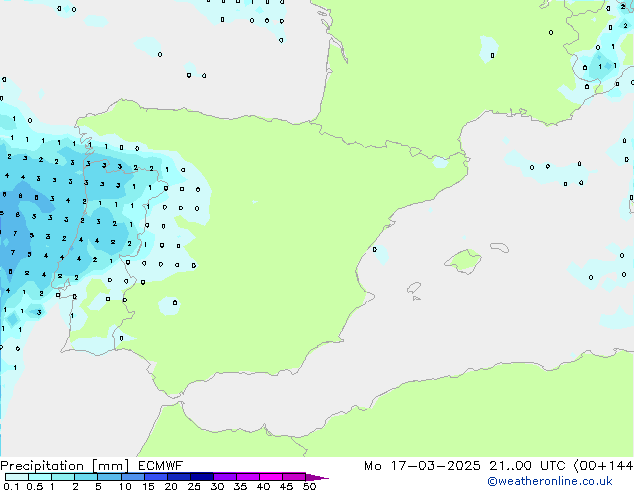The image size is (634, 490).
Task: Click the '10' legend scale label
Action: click(125, 486)
